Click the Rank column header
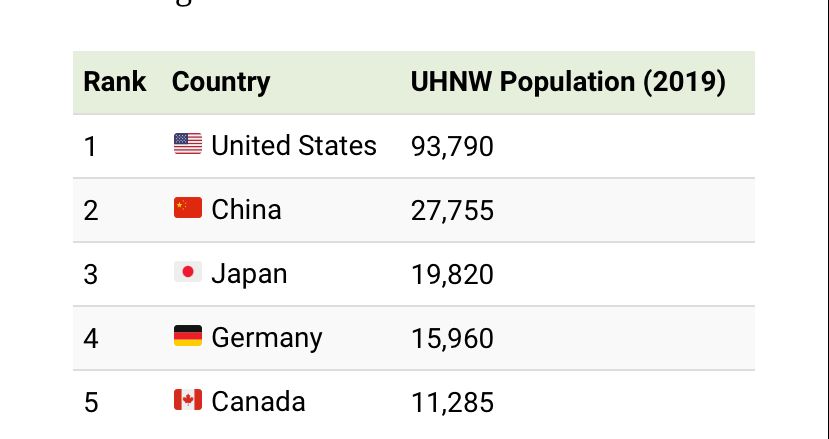 115,82
